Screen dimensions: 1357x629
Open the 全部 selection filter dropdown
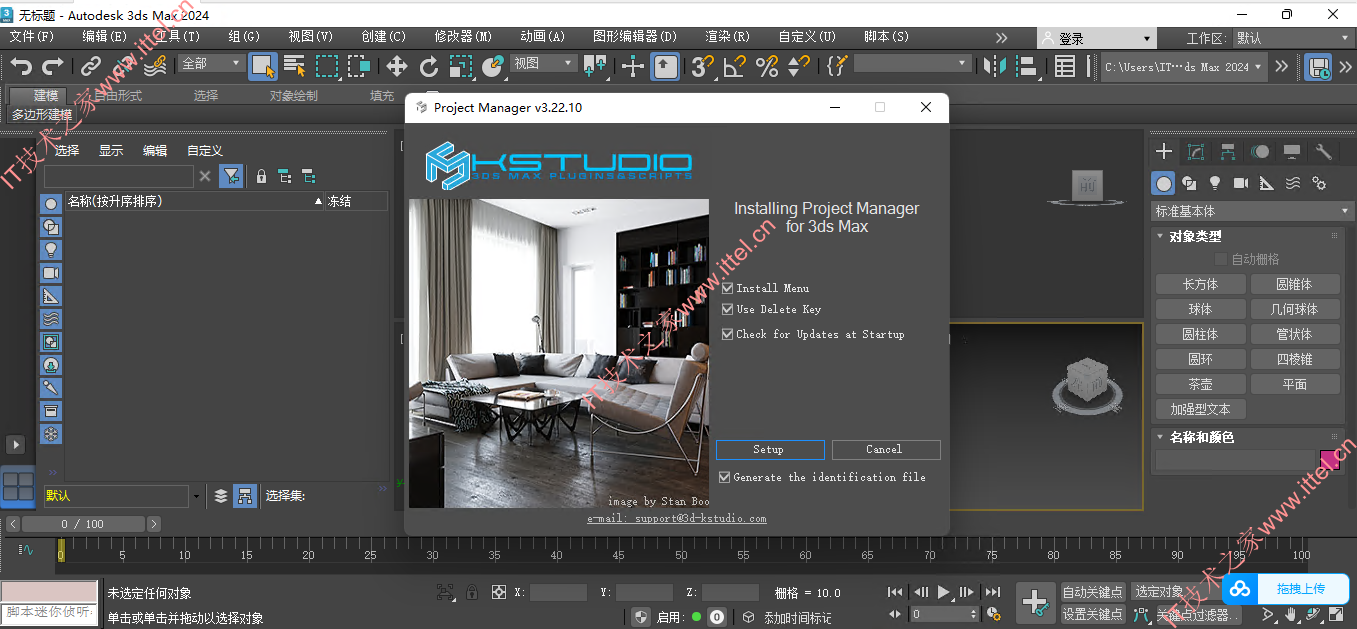[211, 63]
